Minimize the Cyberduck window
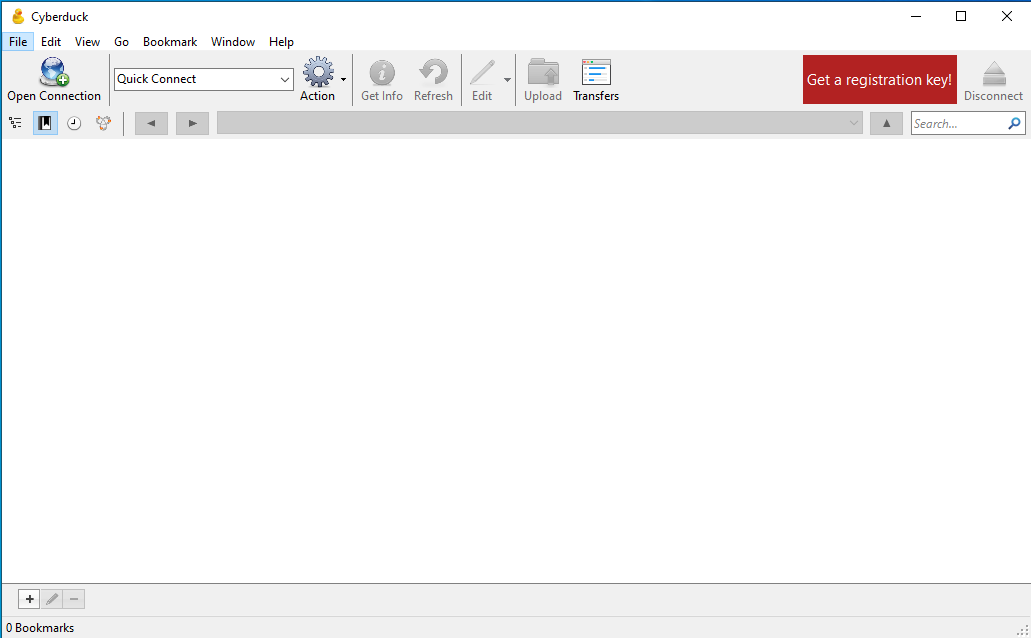The height and width of the screenshot is (638, 1031). click(x=916, y=16)
